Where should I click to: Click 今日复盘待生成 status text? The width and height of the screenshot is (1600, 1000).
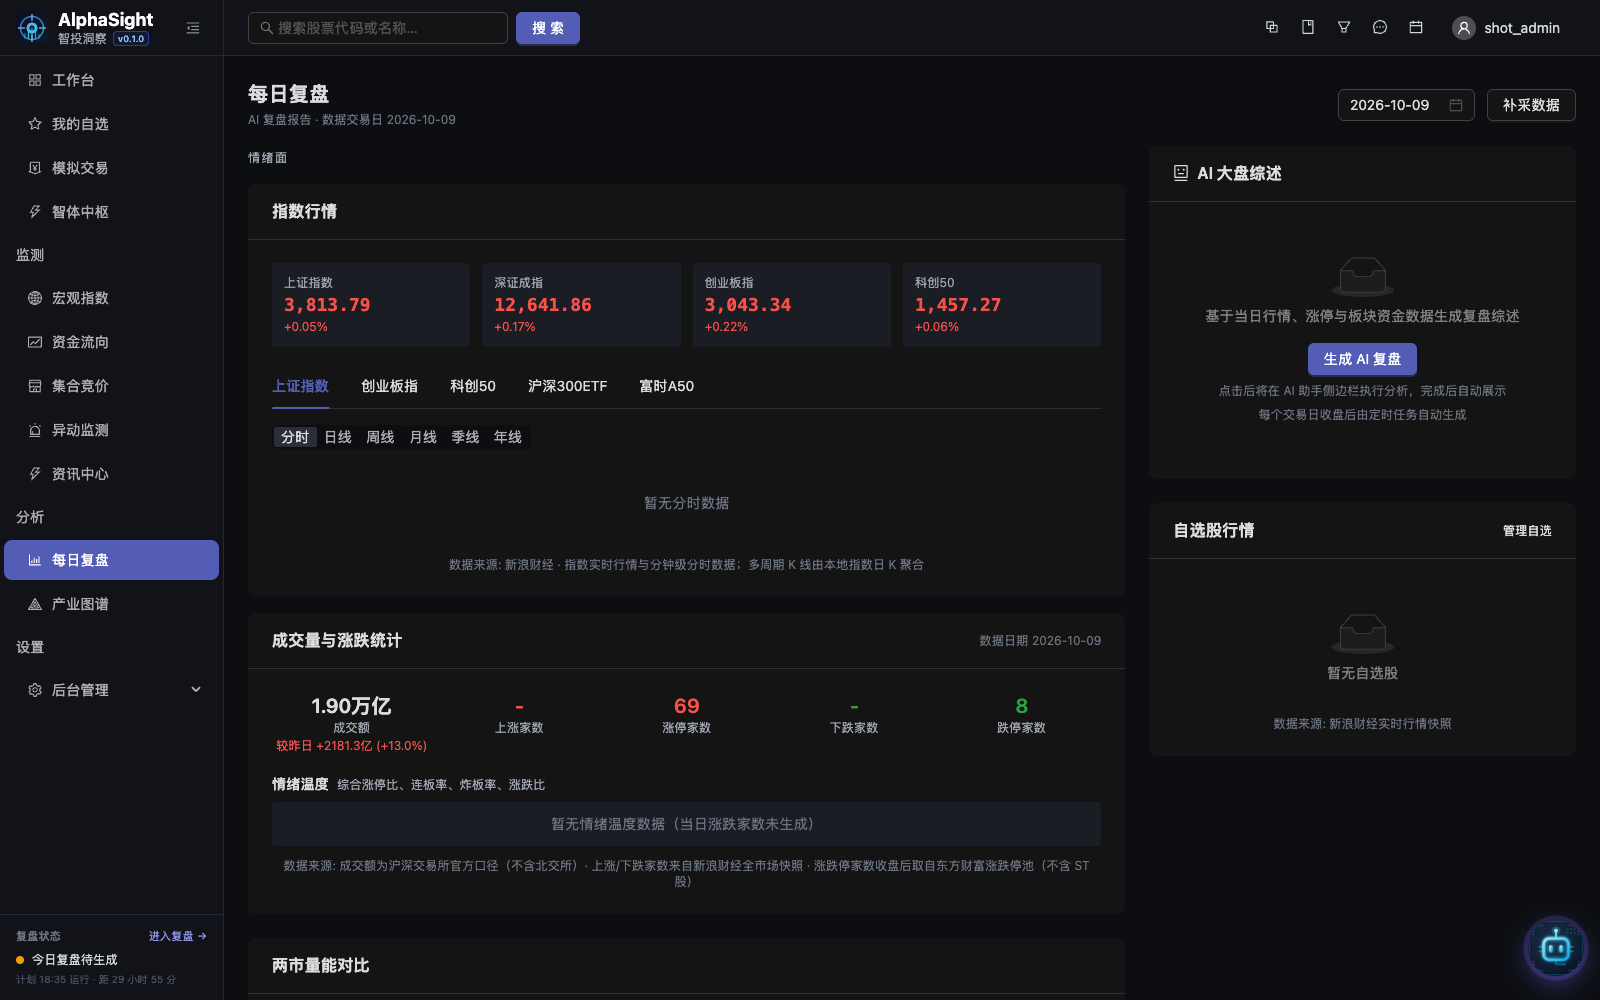coord(74,959)
